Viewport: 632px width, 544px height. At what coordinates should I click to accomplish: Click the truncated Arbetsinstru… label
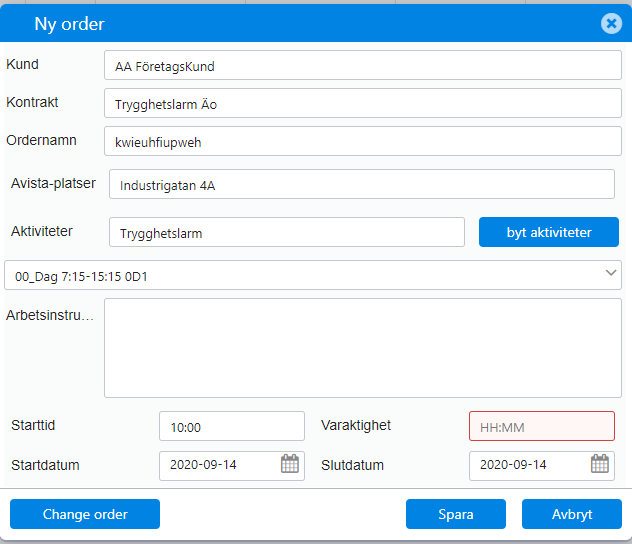[x=50, y=315]
